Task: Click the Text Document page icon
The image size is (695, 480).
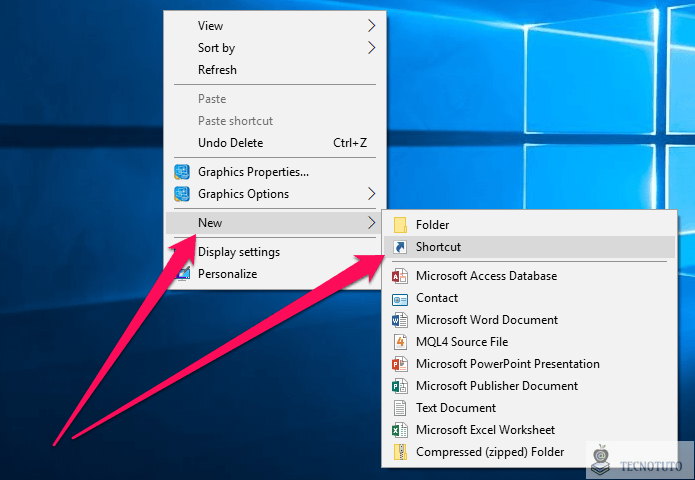Action: click(400, 408)
